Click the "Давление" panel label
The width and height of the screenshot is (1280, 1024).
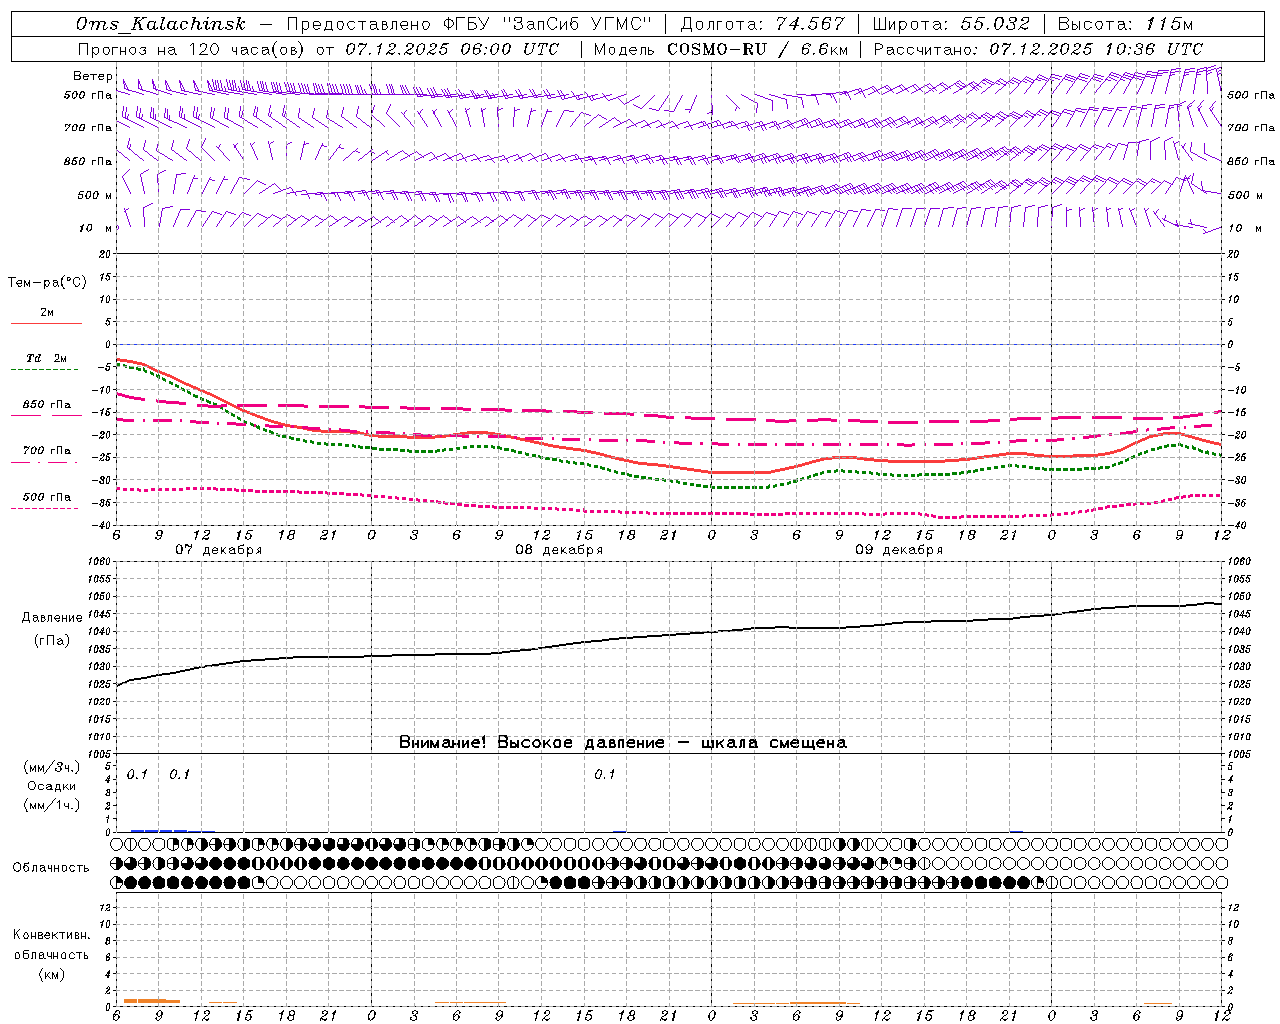[x=52, y=618]
